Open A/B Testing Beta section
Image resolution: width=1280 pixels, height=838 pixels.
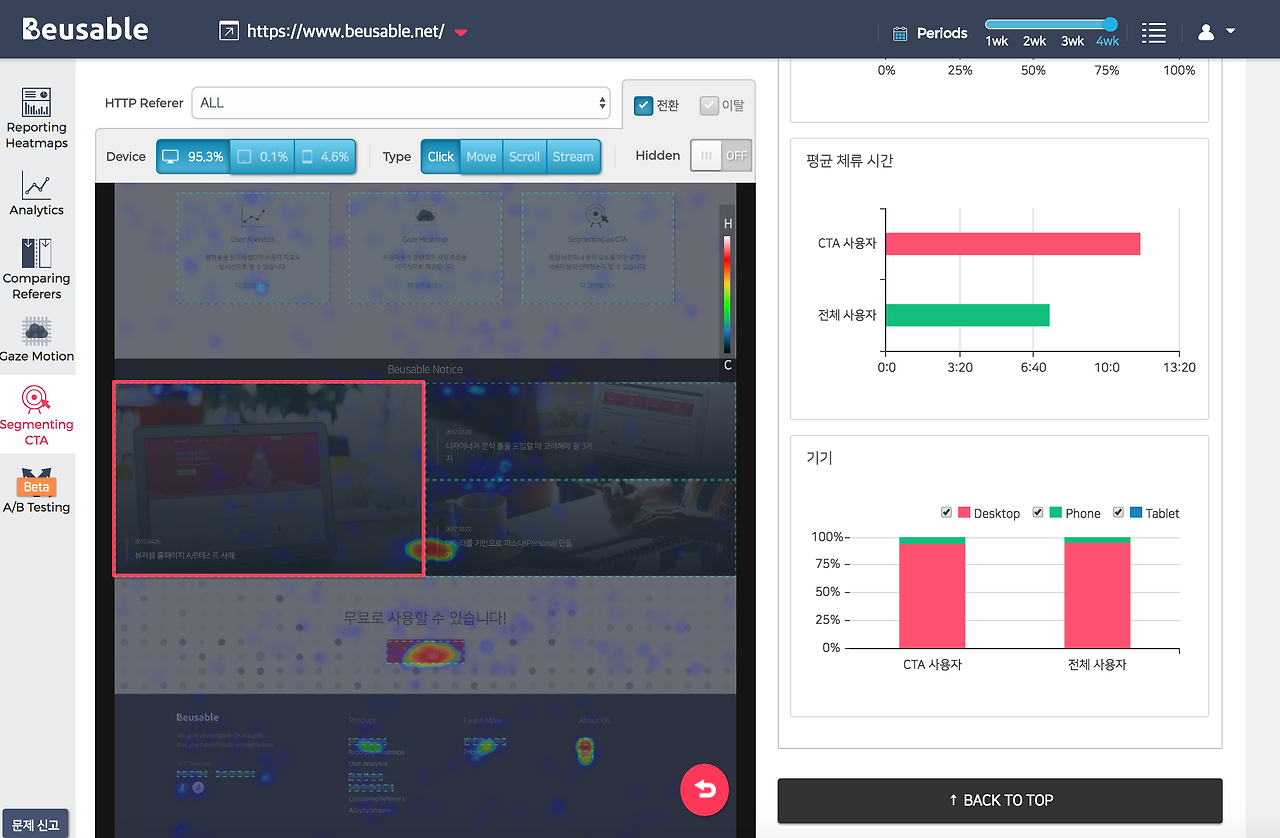pos(37,491)
